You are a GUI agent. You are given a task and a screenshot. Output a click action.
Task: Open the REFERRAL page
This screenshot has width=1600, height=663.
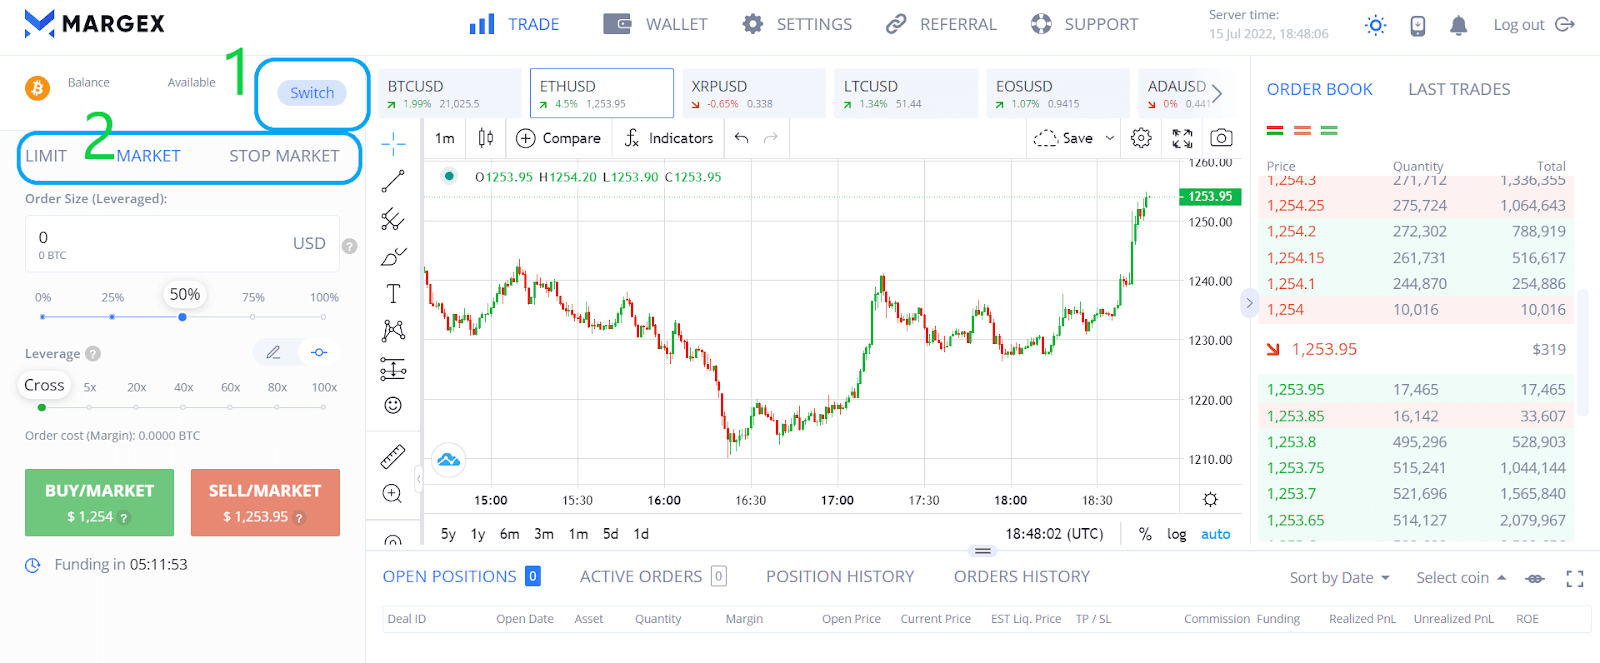[x=941, y=24]
